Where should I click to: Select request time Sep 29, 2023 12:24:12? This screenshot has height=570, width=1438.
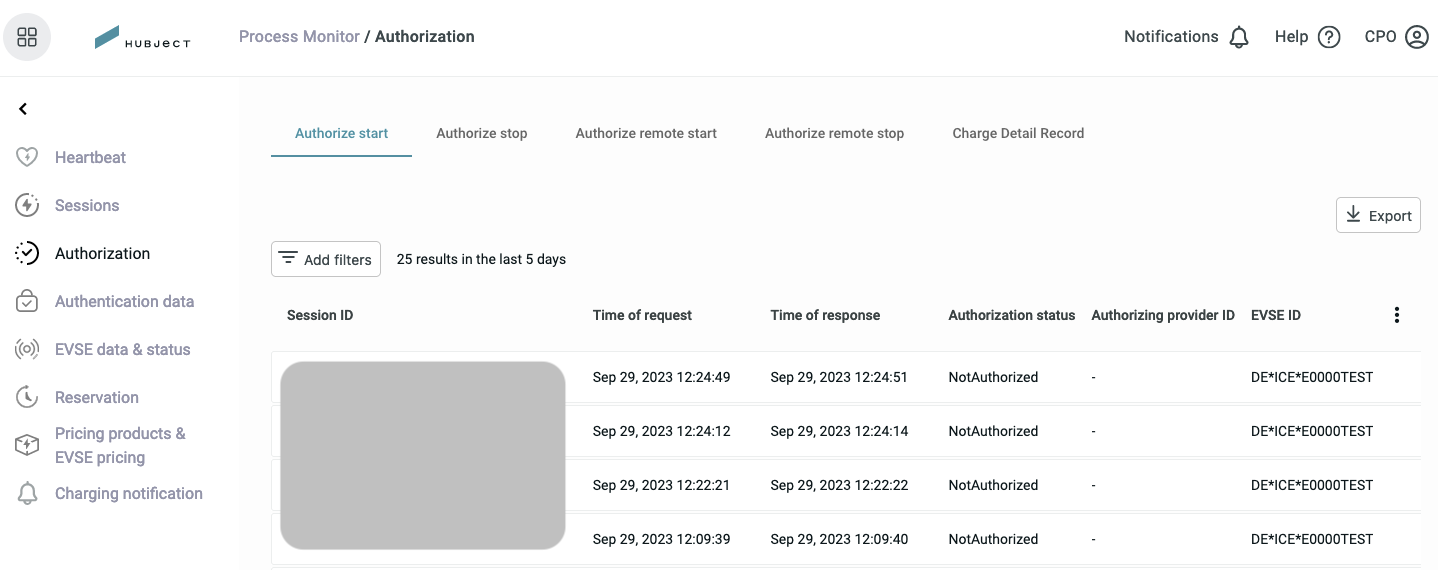coord(661,431)
